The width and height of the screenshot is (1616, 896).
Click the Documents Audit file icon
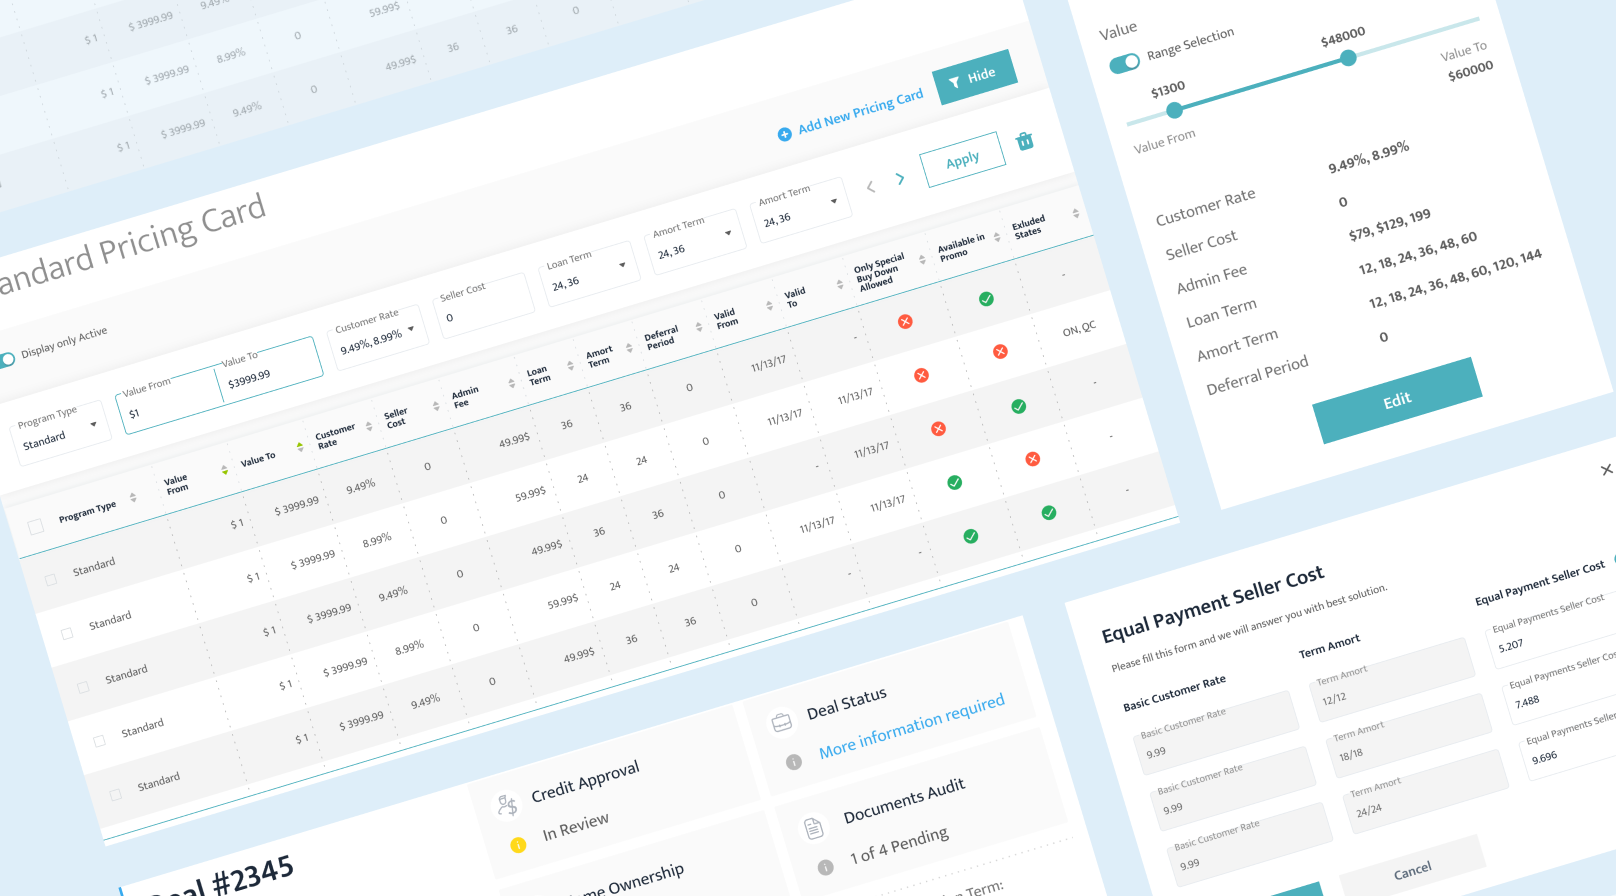(814, 828)
